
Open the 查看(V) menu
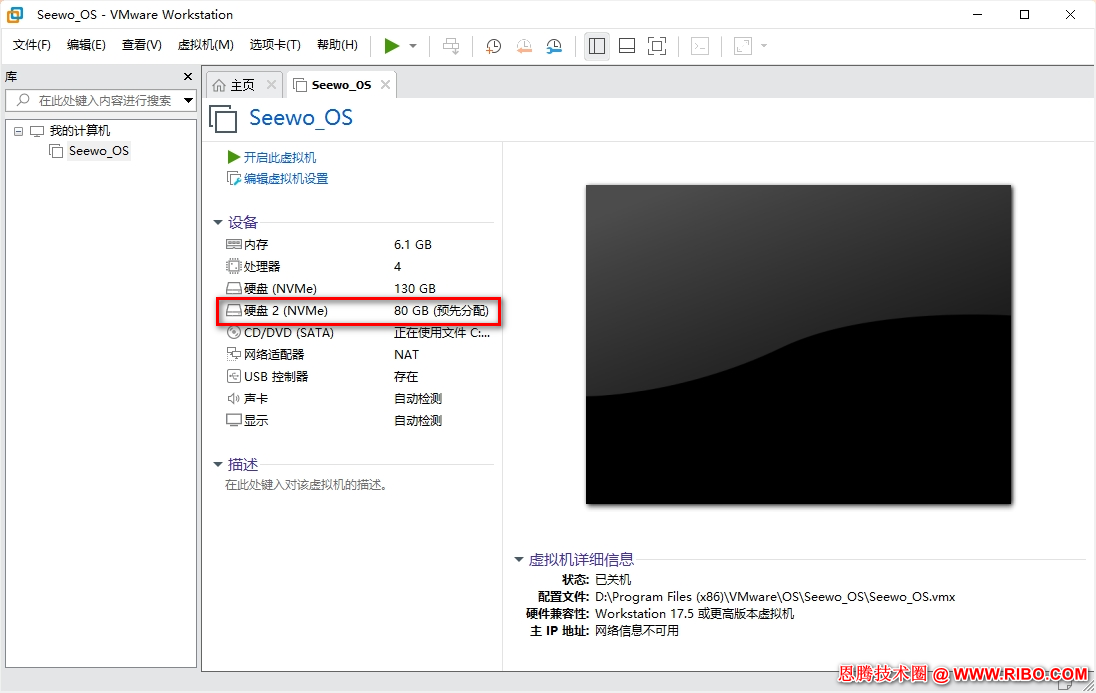(x=141, y=45)
